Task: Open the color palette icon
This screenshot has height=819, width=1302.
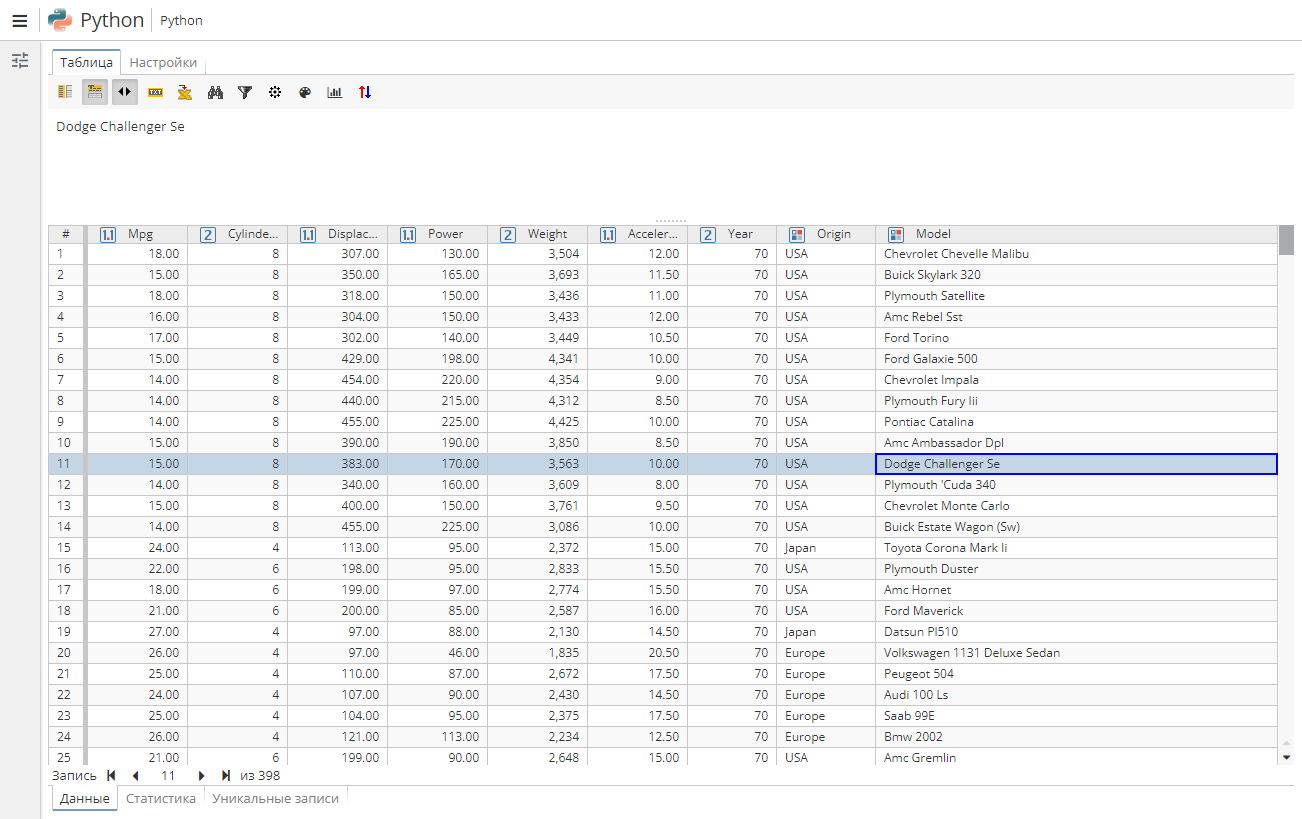Action: click(x=305, y=92)
